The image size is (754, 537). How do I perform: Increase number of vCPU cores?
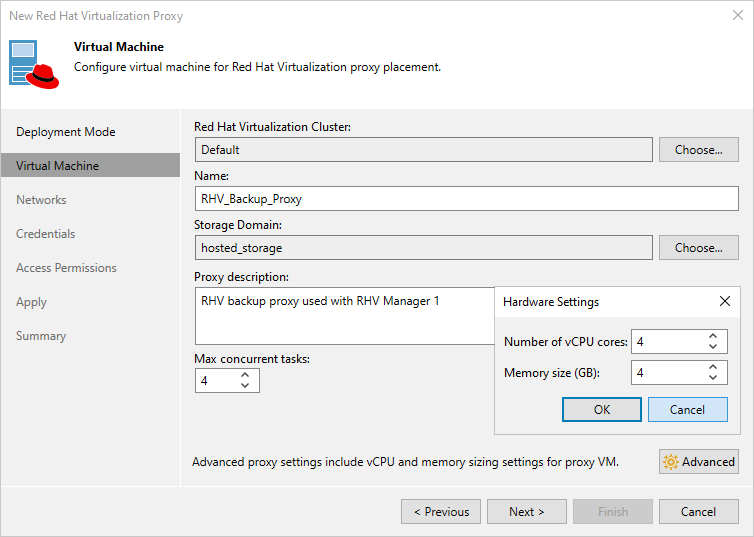pyautogui.click(x=712, y=337)
